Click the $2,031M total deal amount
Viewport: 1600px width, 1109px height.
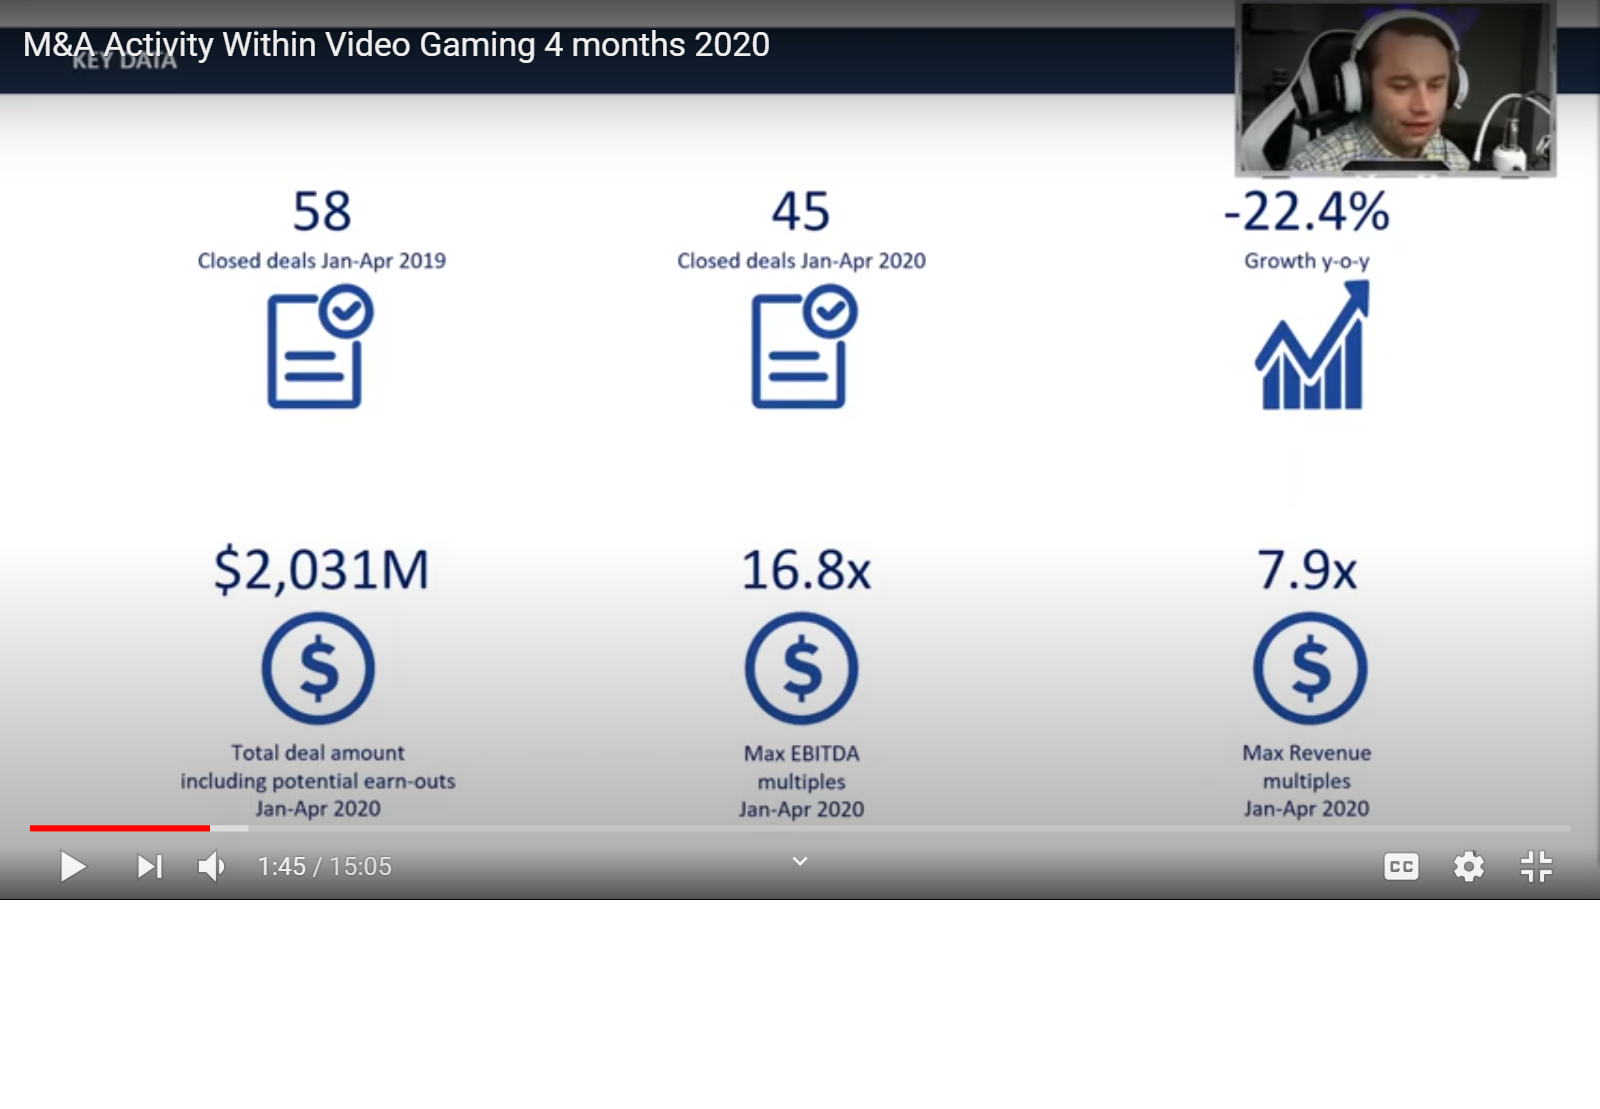pyautogui.click(x=321, y=570)
